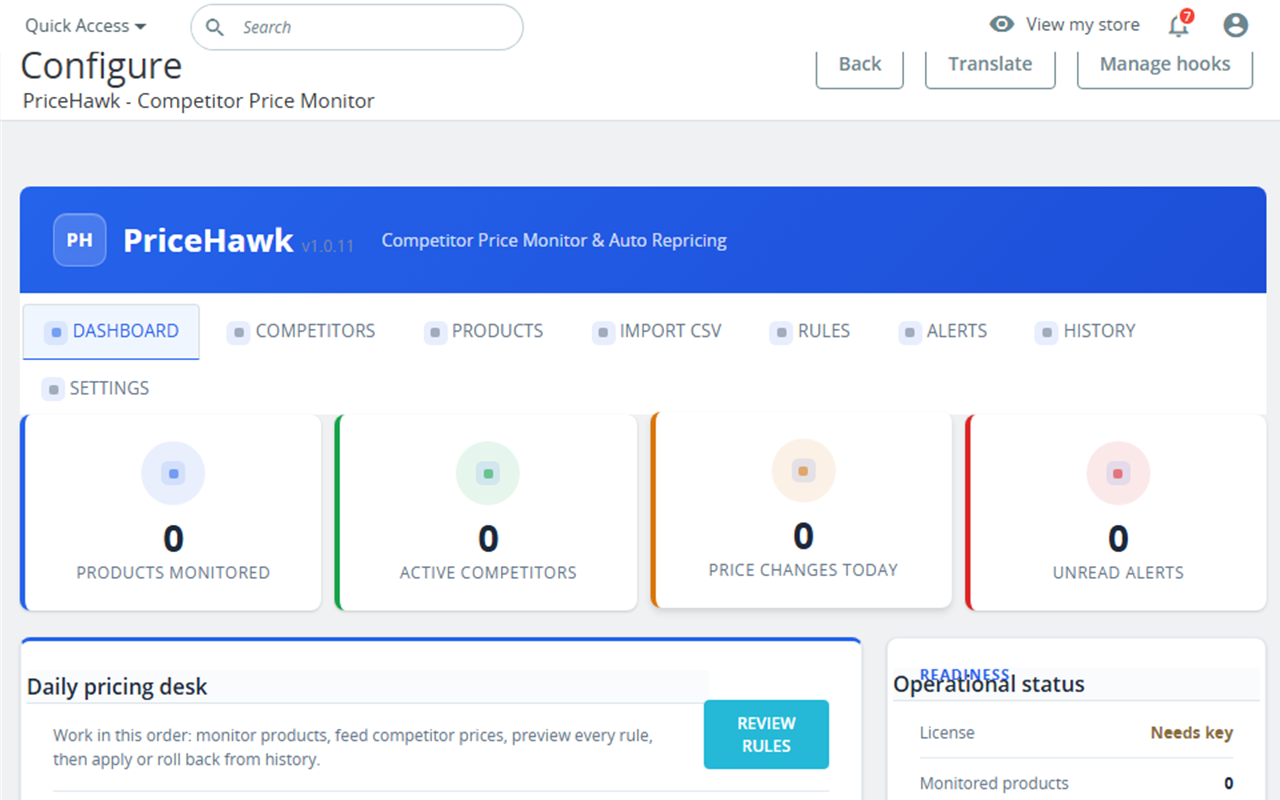Click the Price Changes Today count card

click(801, 509)
